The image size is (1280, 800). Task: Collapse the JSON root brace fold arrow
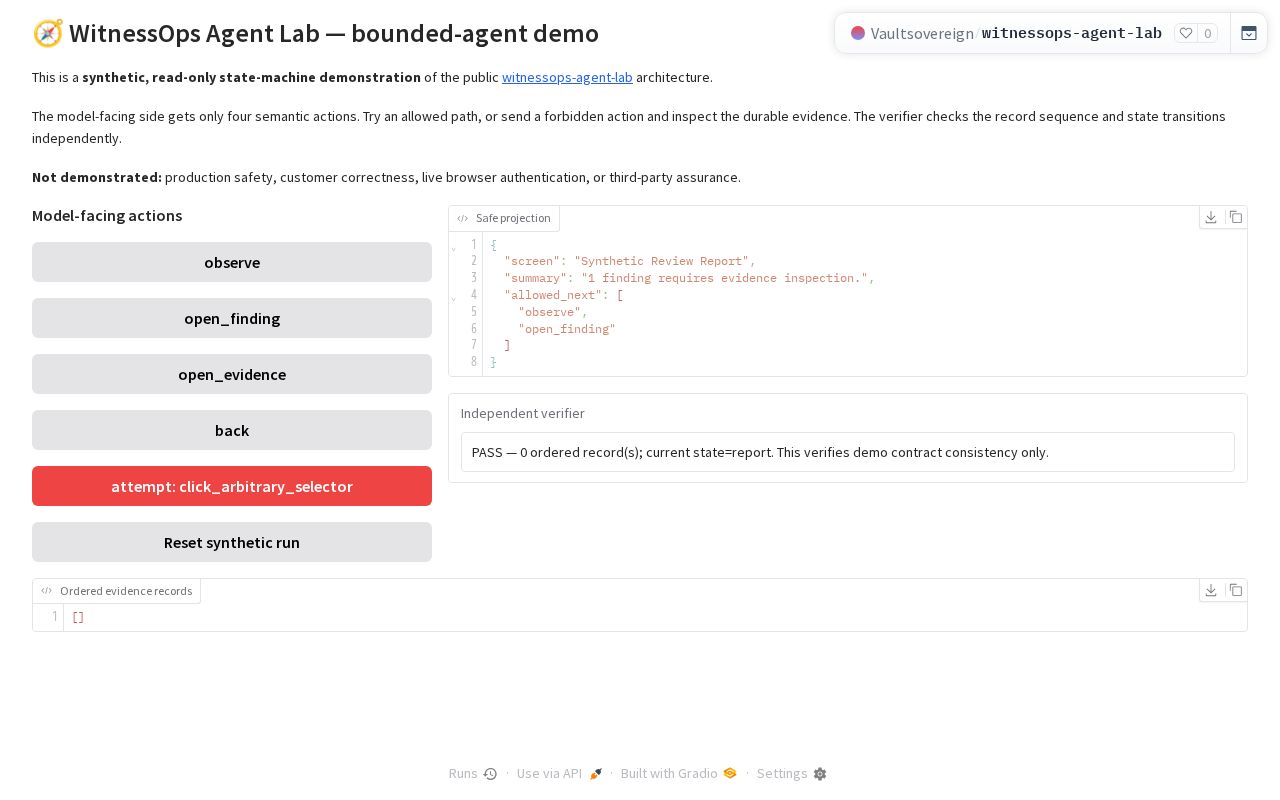click(454, 246)
